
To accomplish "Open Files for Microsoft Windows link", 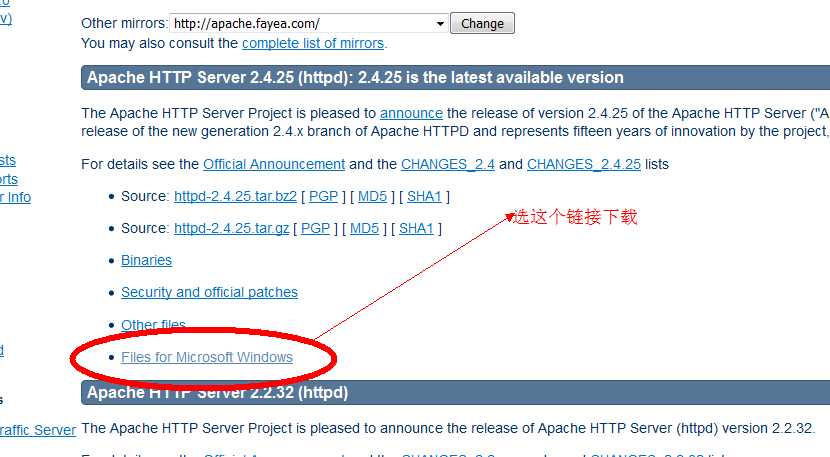I will tap(207, 357).
